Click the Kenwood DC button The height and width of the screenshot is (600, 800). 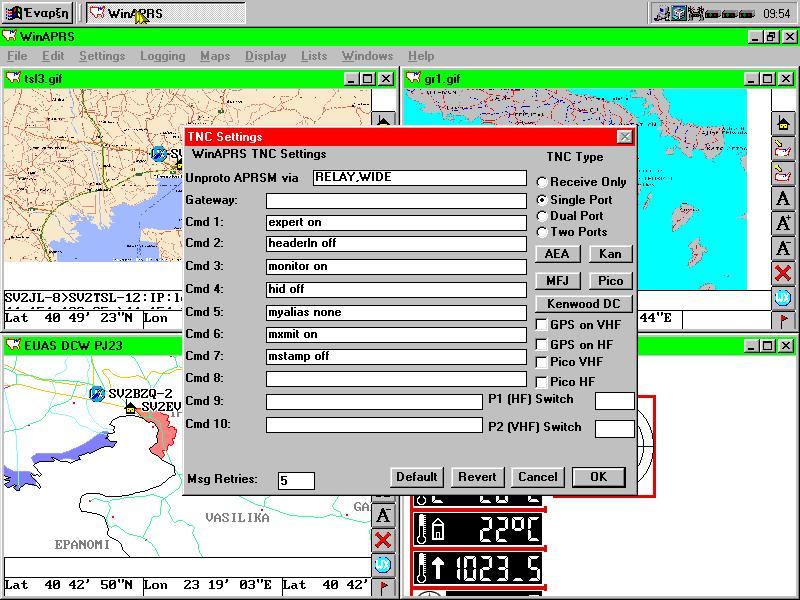click(584, 304)
